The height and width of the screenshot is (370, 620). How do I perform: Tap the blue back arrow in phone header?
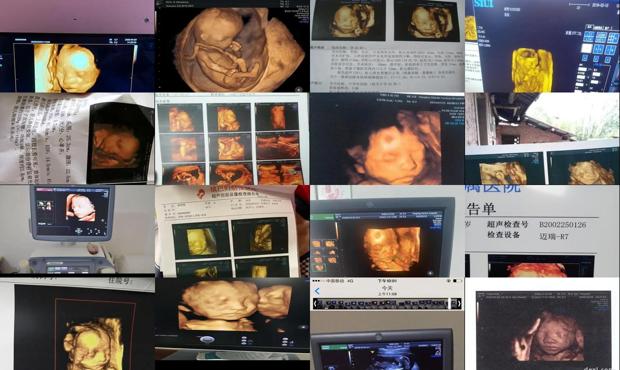(317, 291)
